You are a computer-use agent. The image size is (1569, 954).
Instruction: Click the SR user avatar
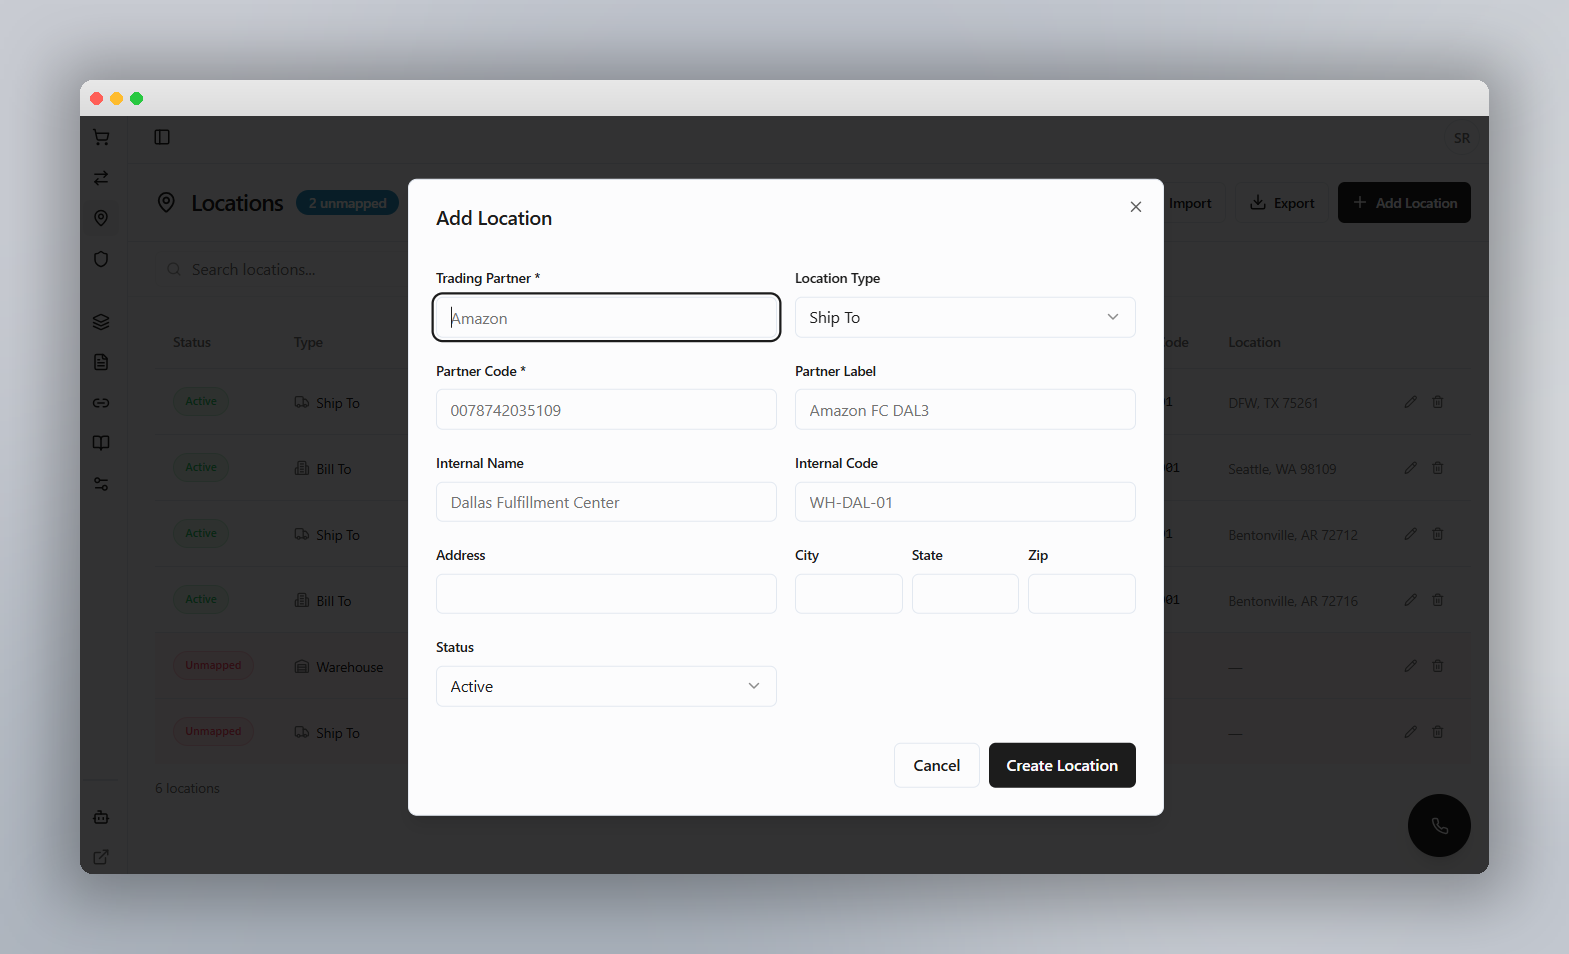tap(1462, 138)
